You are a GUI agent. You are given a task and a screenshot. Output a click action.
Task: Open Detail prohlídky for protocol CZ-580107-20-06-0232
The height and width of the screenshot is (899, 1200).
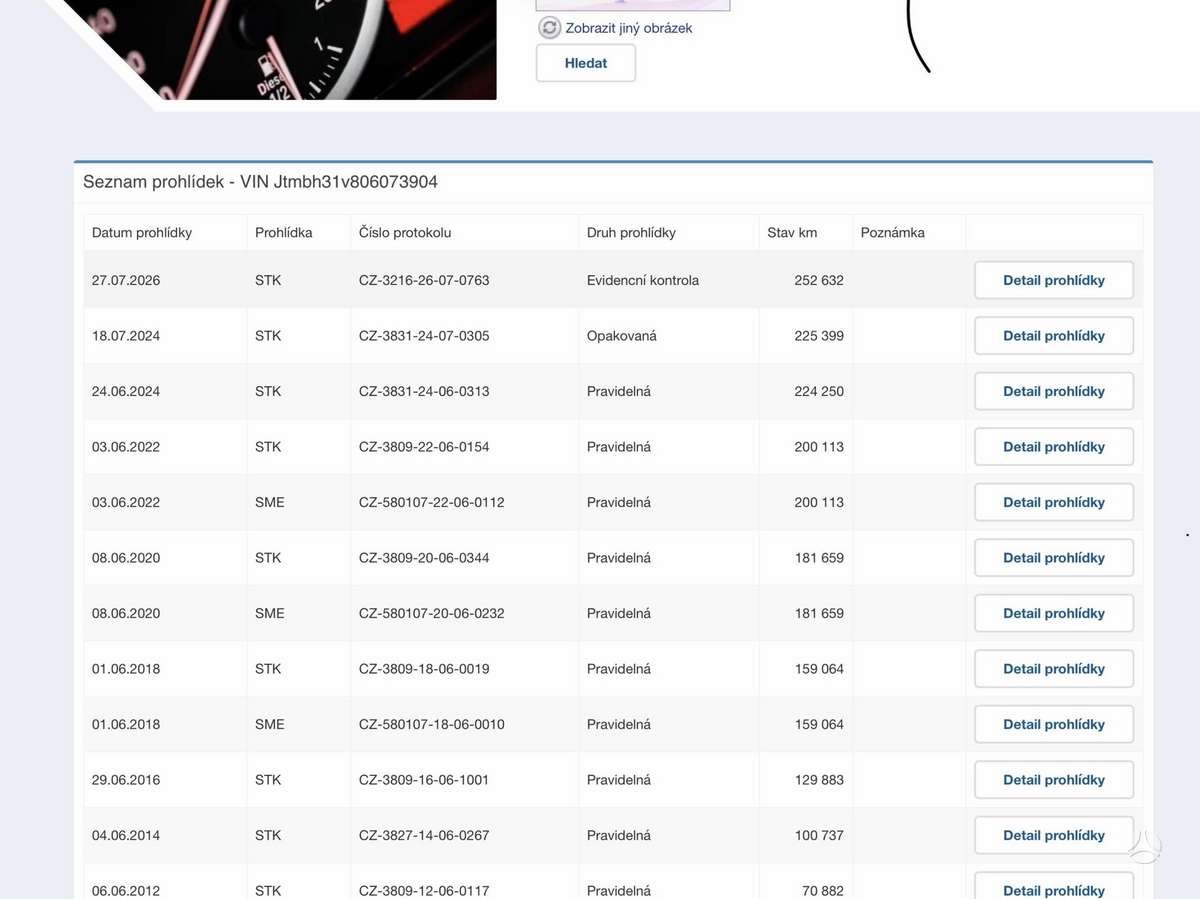click(1054, 613)
